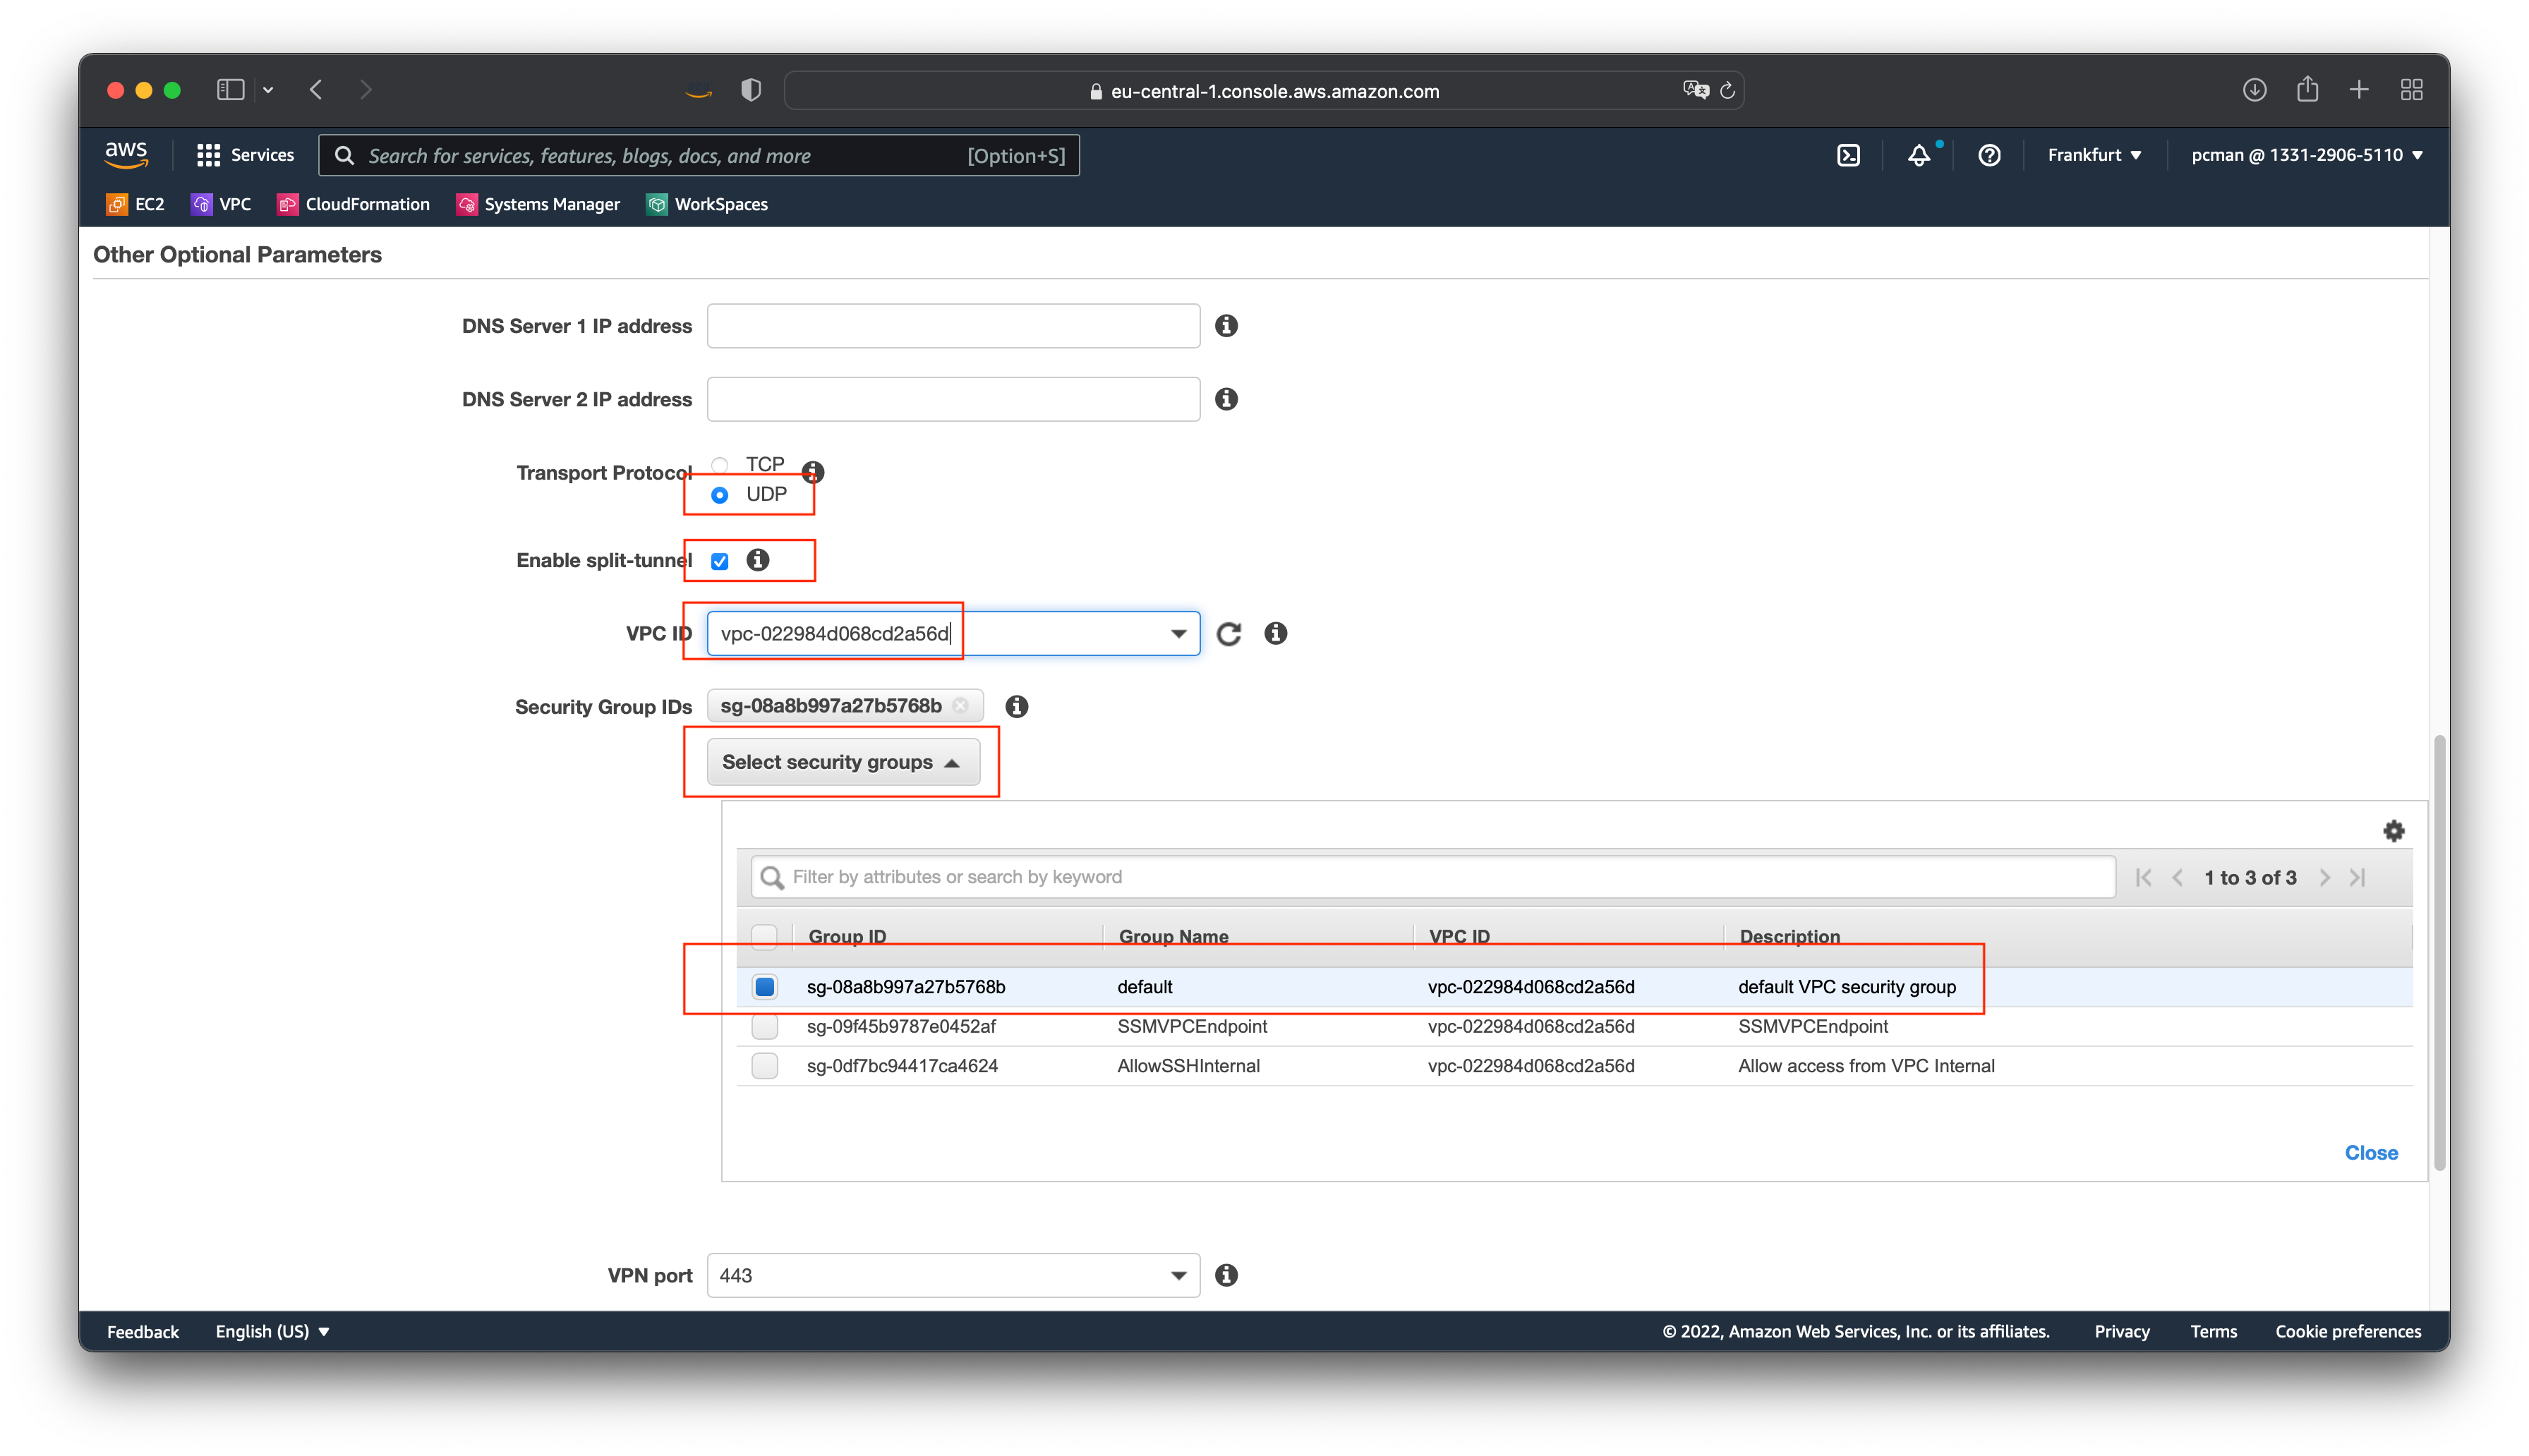Click info icon for DNS Server 2
The width and height of the screenshot is (2529, 1456).
[1226, 399]
